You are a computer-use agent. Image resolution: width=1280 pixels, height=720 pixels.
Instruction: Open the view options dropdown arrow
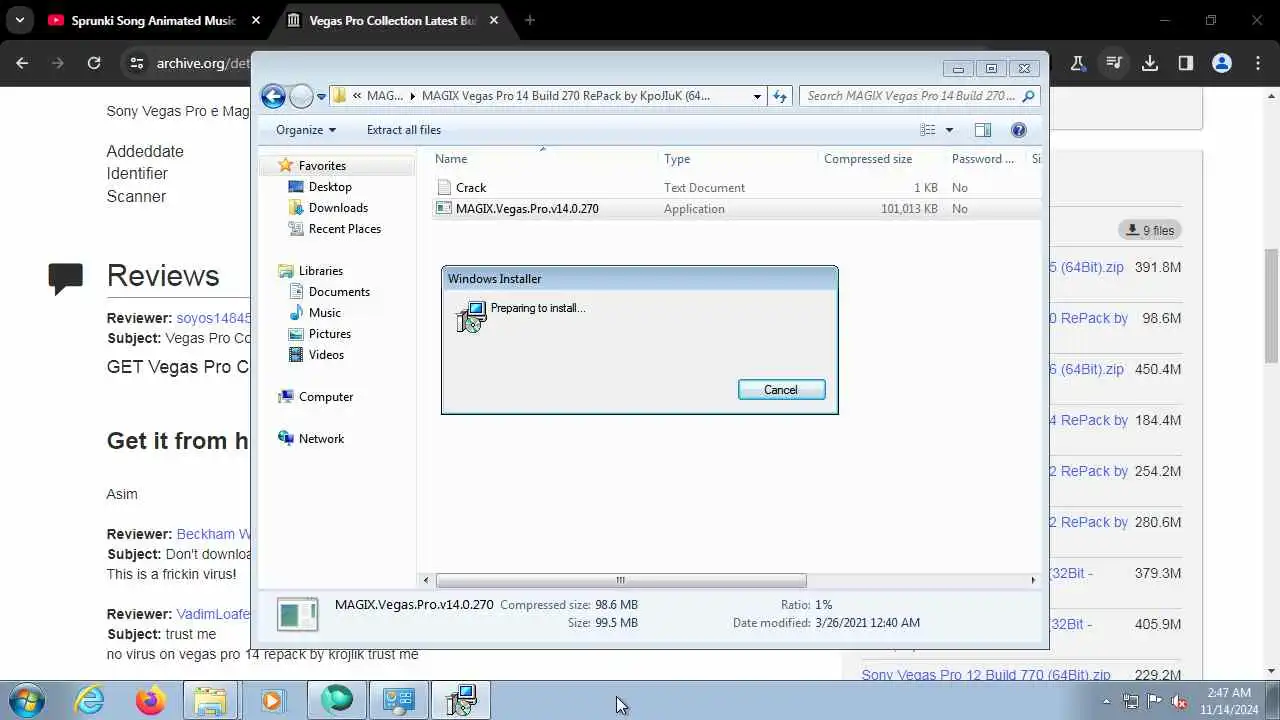[x=949, y=130]
